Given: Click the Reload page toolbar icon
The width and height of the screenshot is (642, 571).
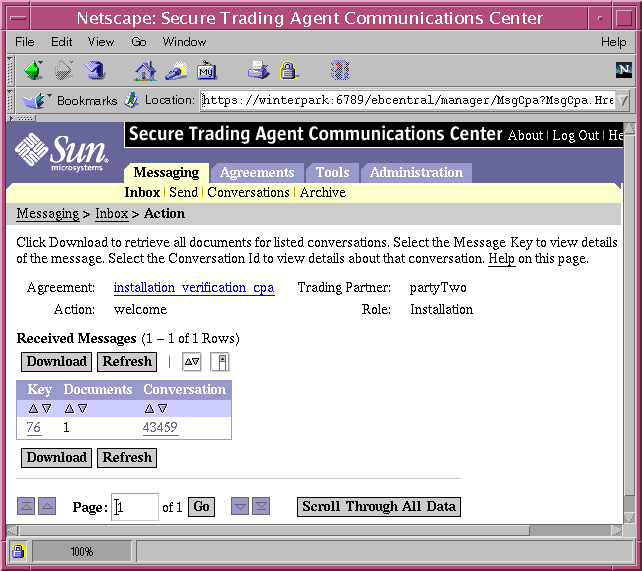Looking at the screenshot, I should click(x=95, y=70).
